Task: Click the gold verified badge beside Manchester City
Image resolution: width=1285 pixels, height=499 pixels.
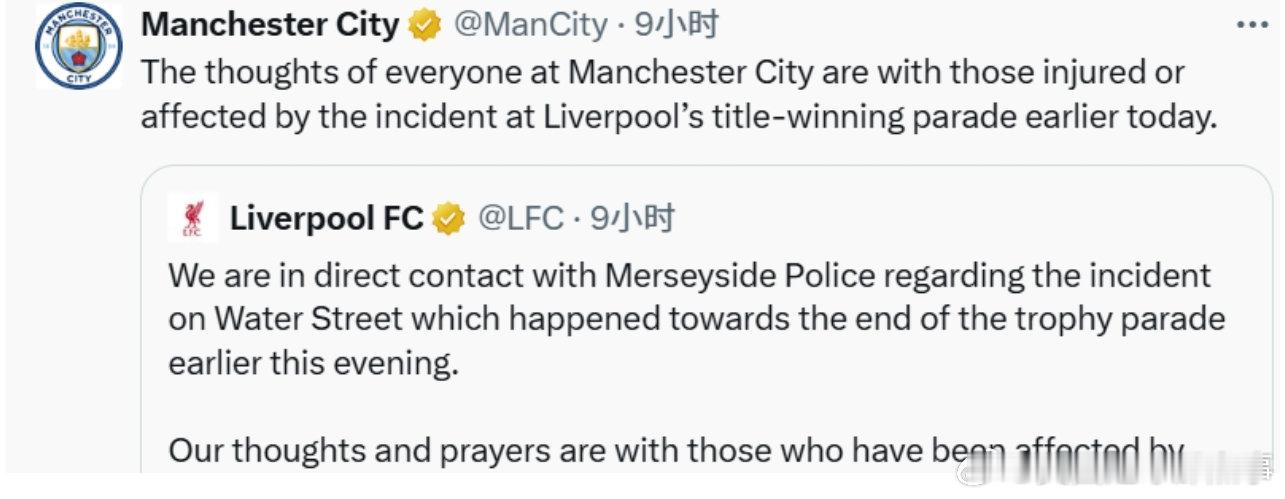Action: click(x=426, y=26)
